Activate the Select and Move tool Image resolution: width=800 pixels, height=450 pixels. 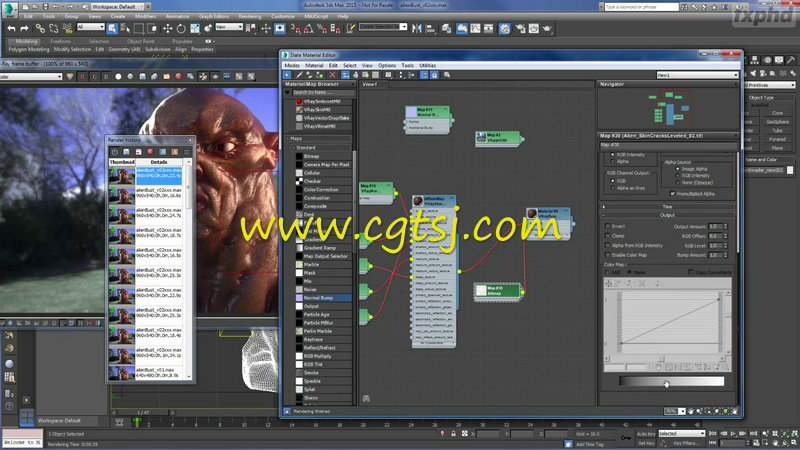tap(167, 29)
